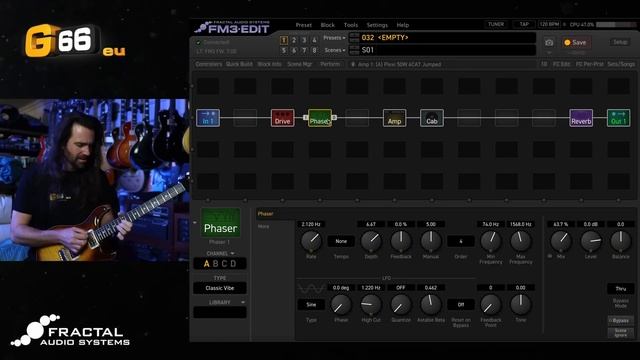Click the FM3-Edit logo

[x=233, y=27]
